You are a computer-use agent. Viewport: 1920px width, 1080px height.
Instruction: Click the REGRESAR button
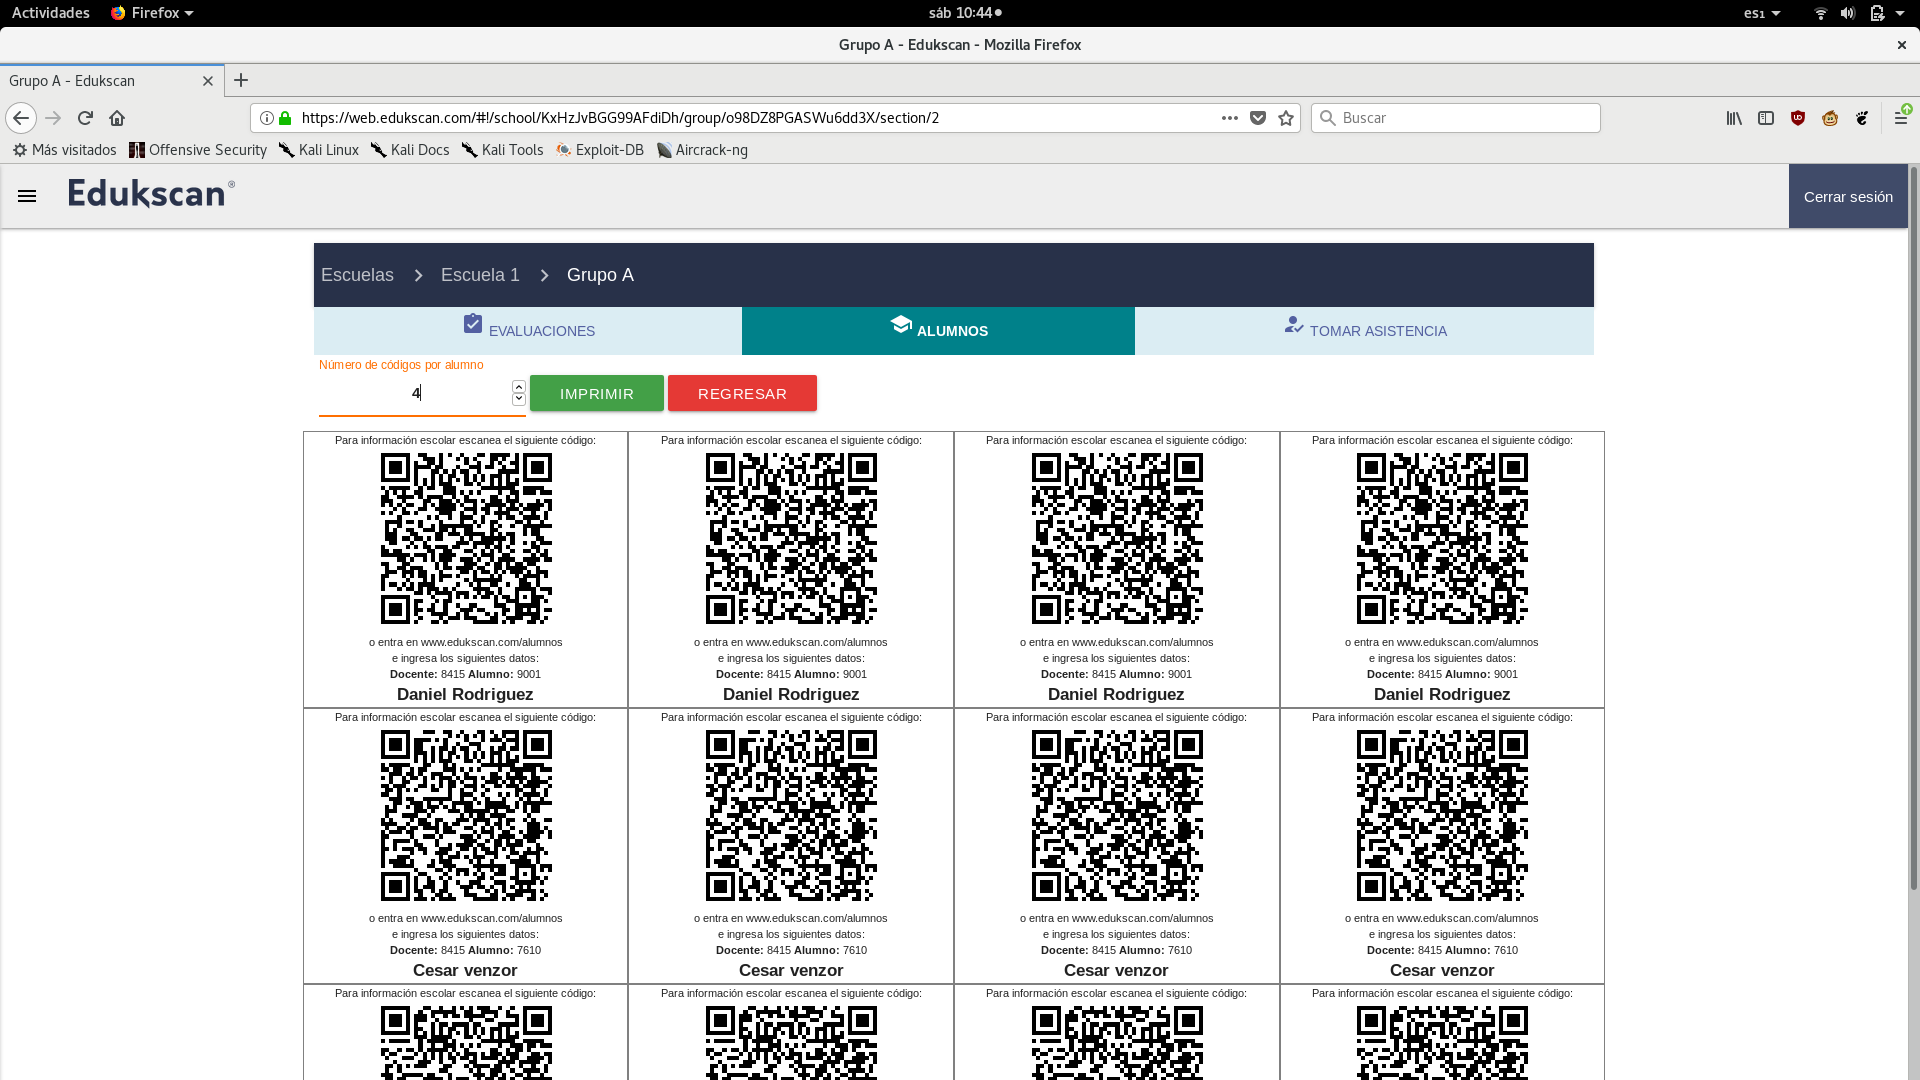(x=742, y=393)
